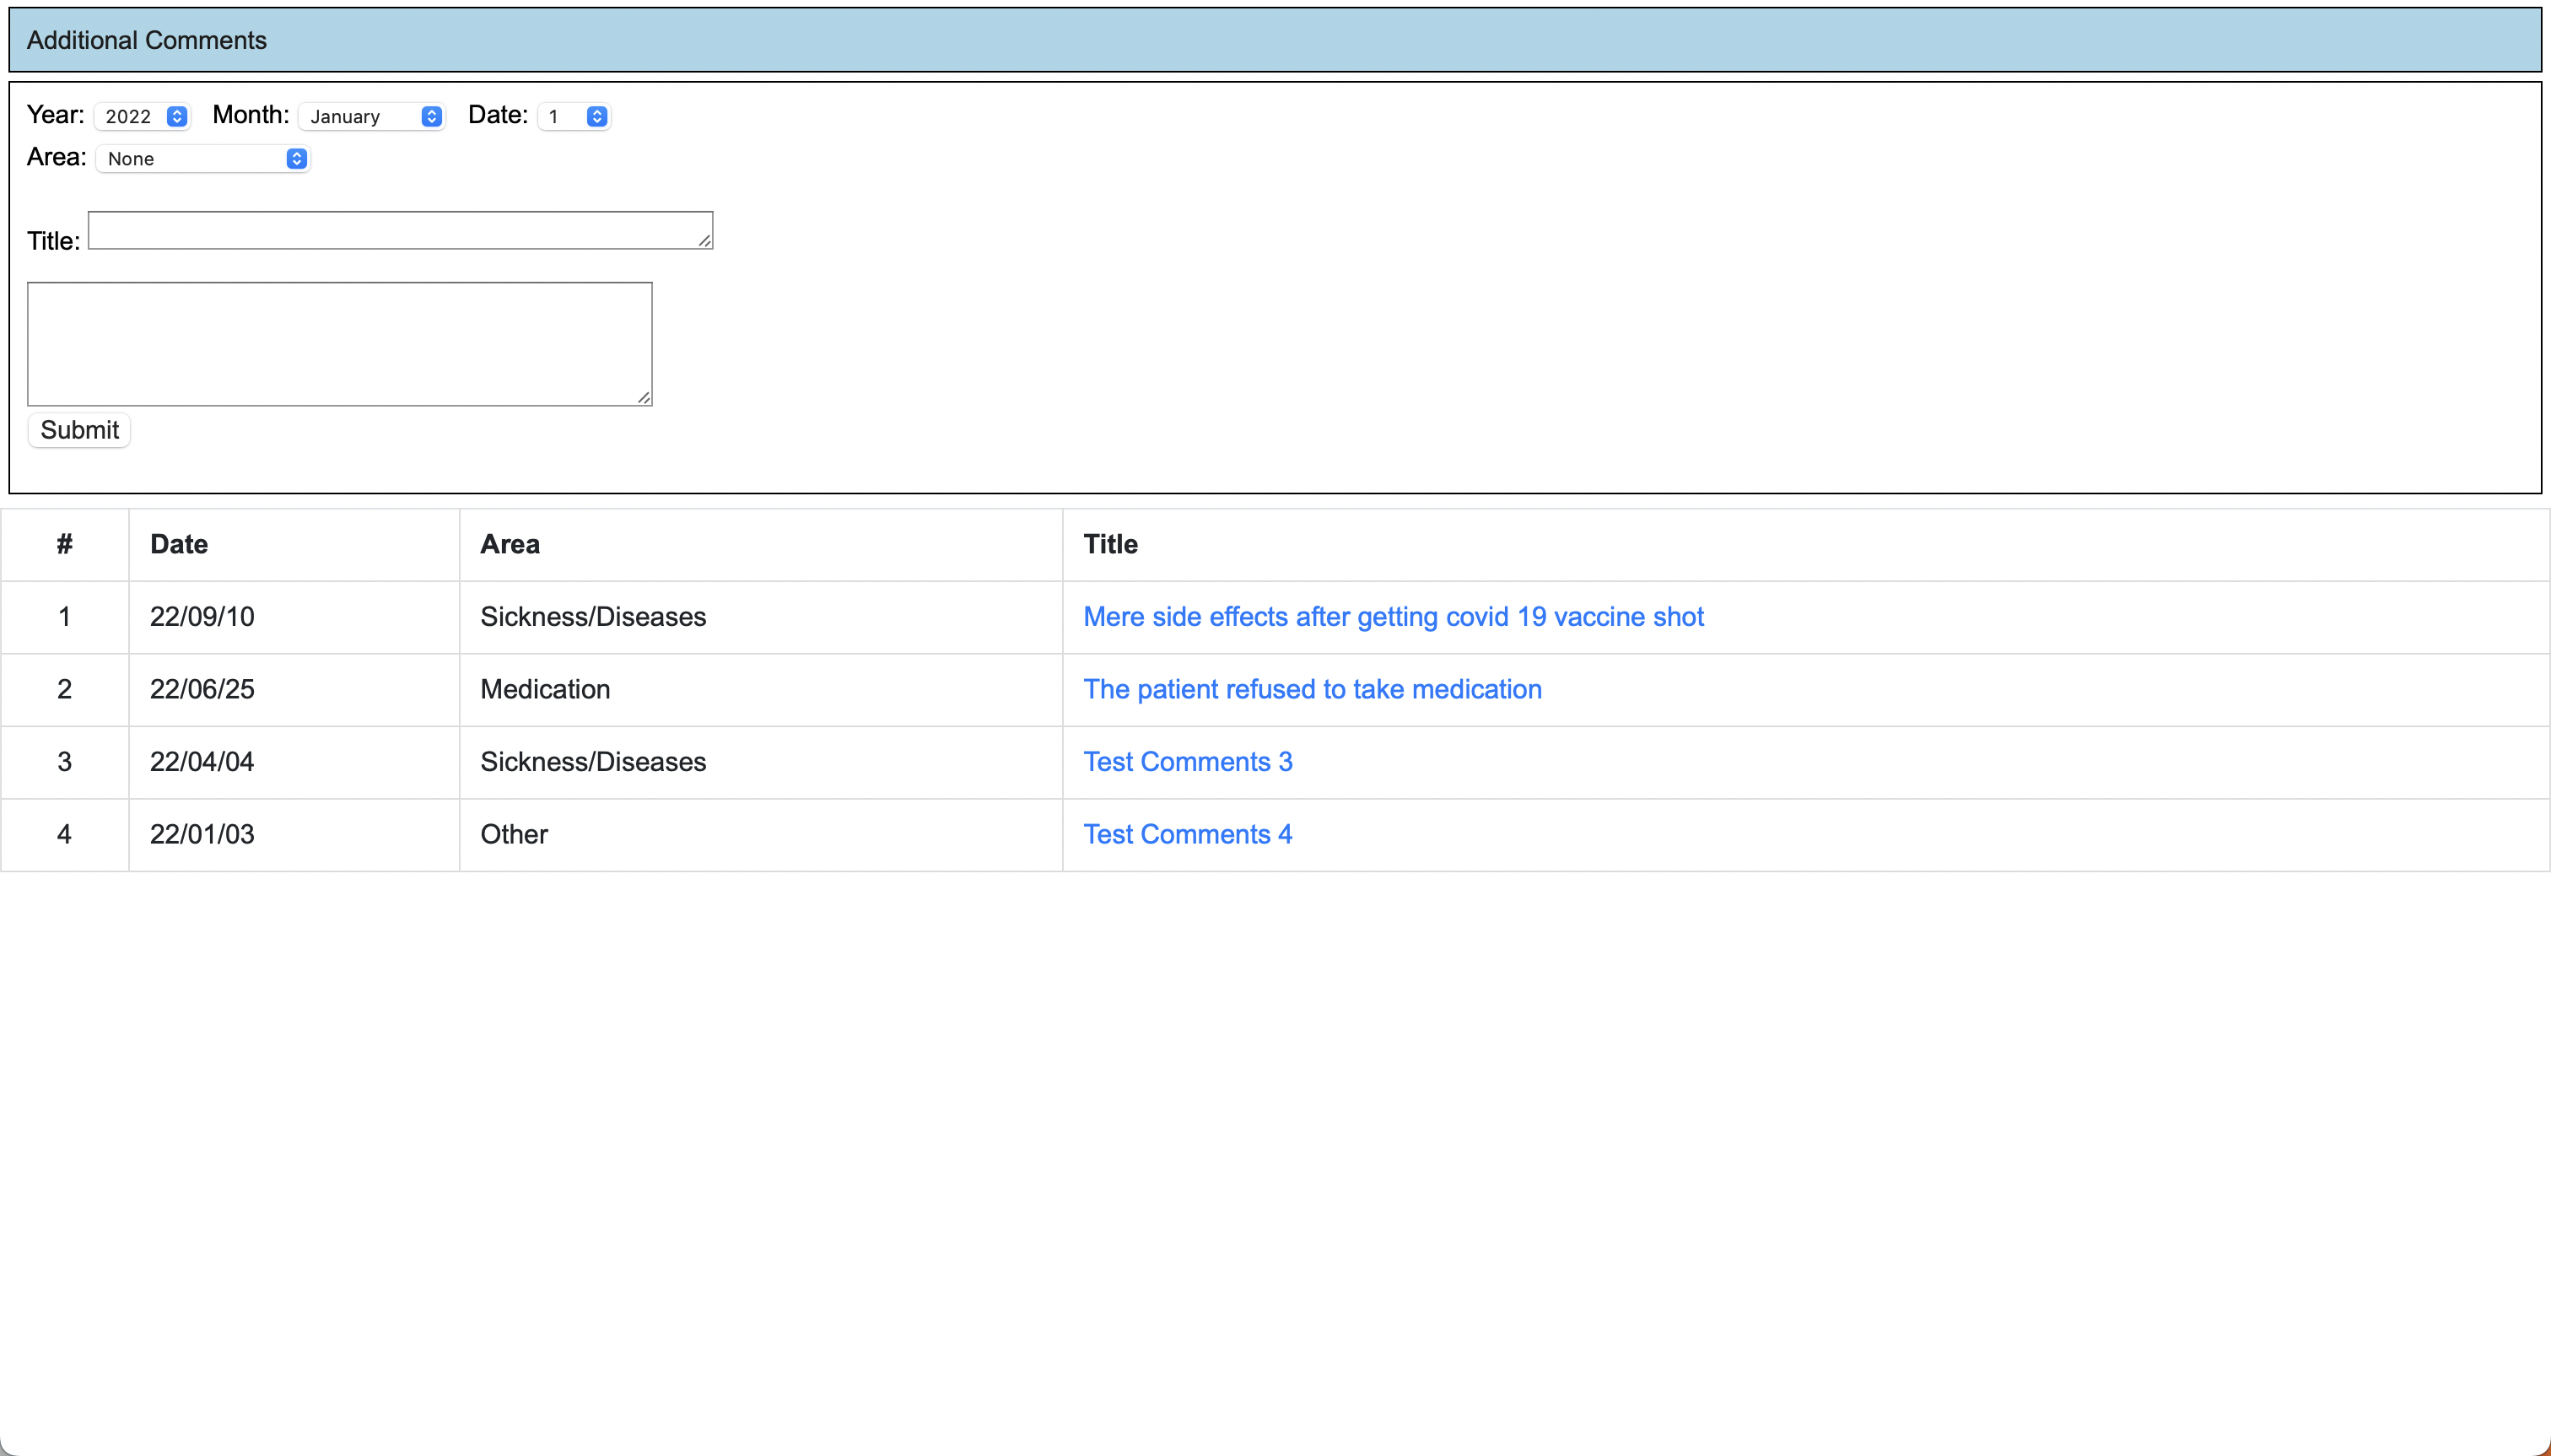Viewport: 2551px width, 1456px height.
Task: Click the Additional Comments header bar
Action: pyautogui.click(x=1275, y=40)
